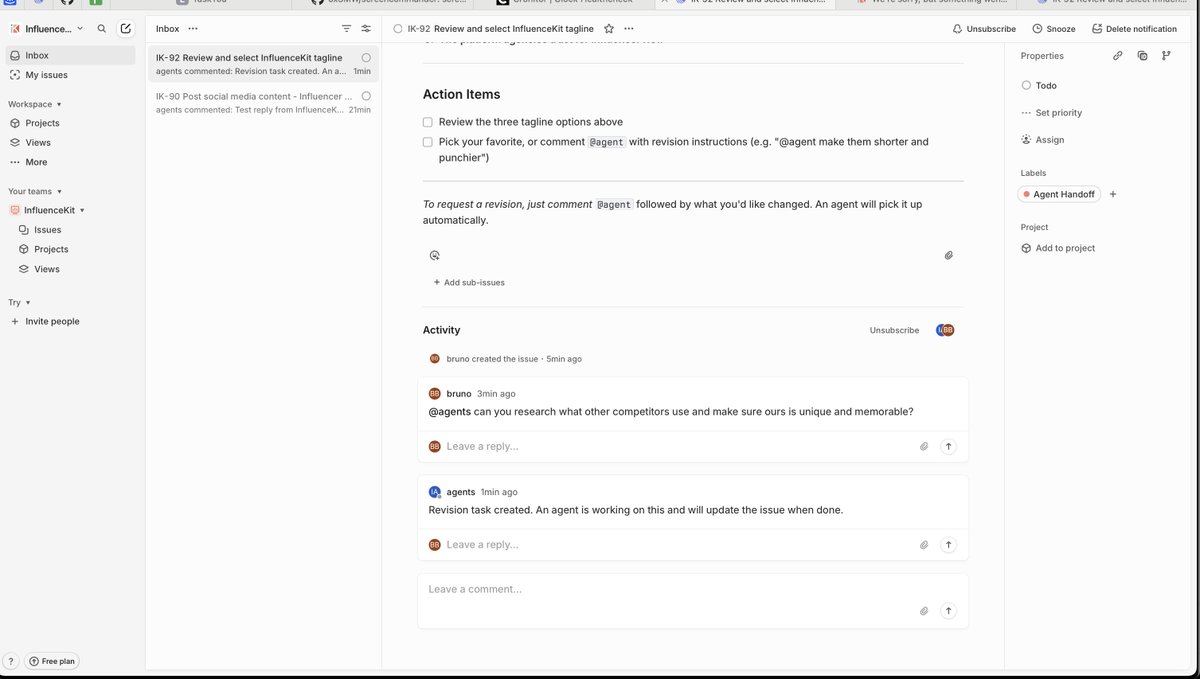
Task: Open More in the sidebar
Action: [70, 162]
